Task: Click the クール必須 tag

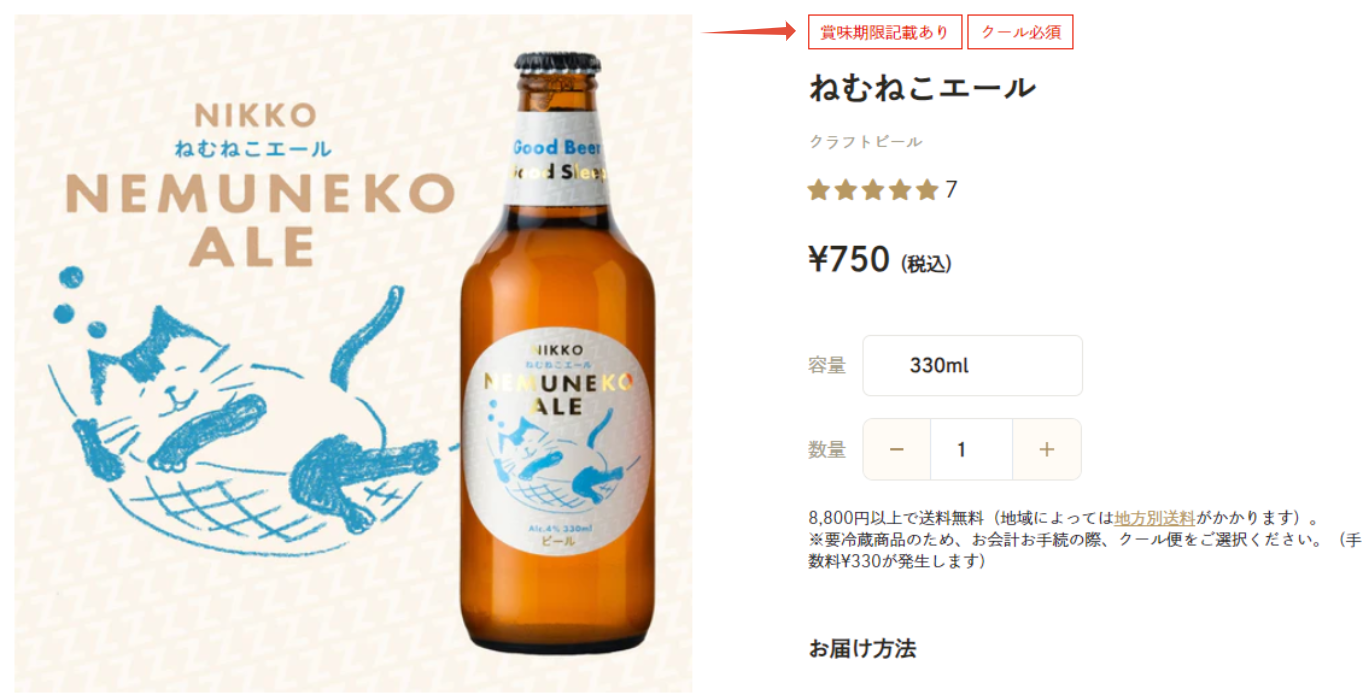Action: tap(1020, 32)
